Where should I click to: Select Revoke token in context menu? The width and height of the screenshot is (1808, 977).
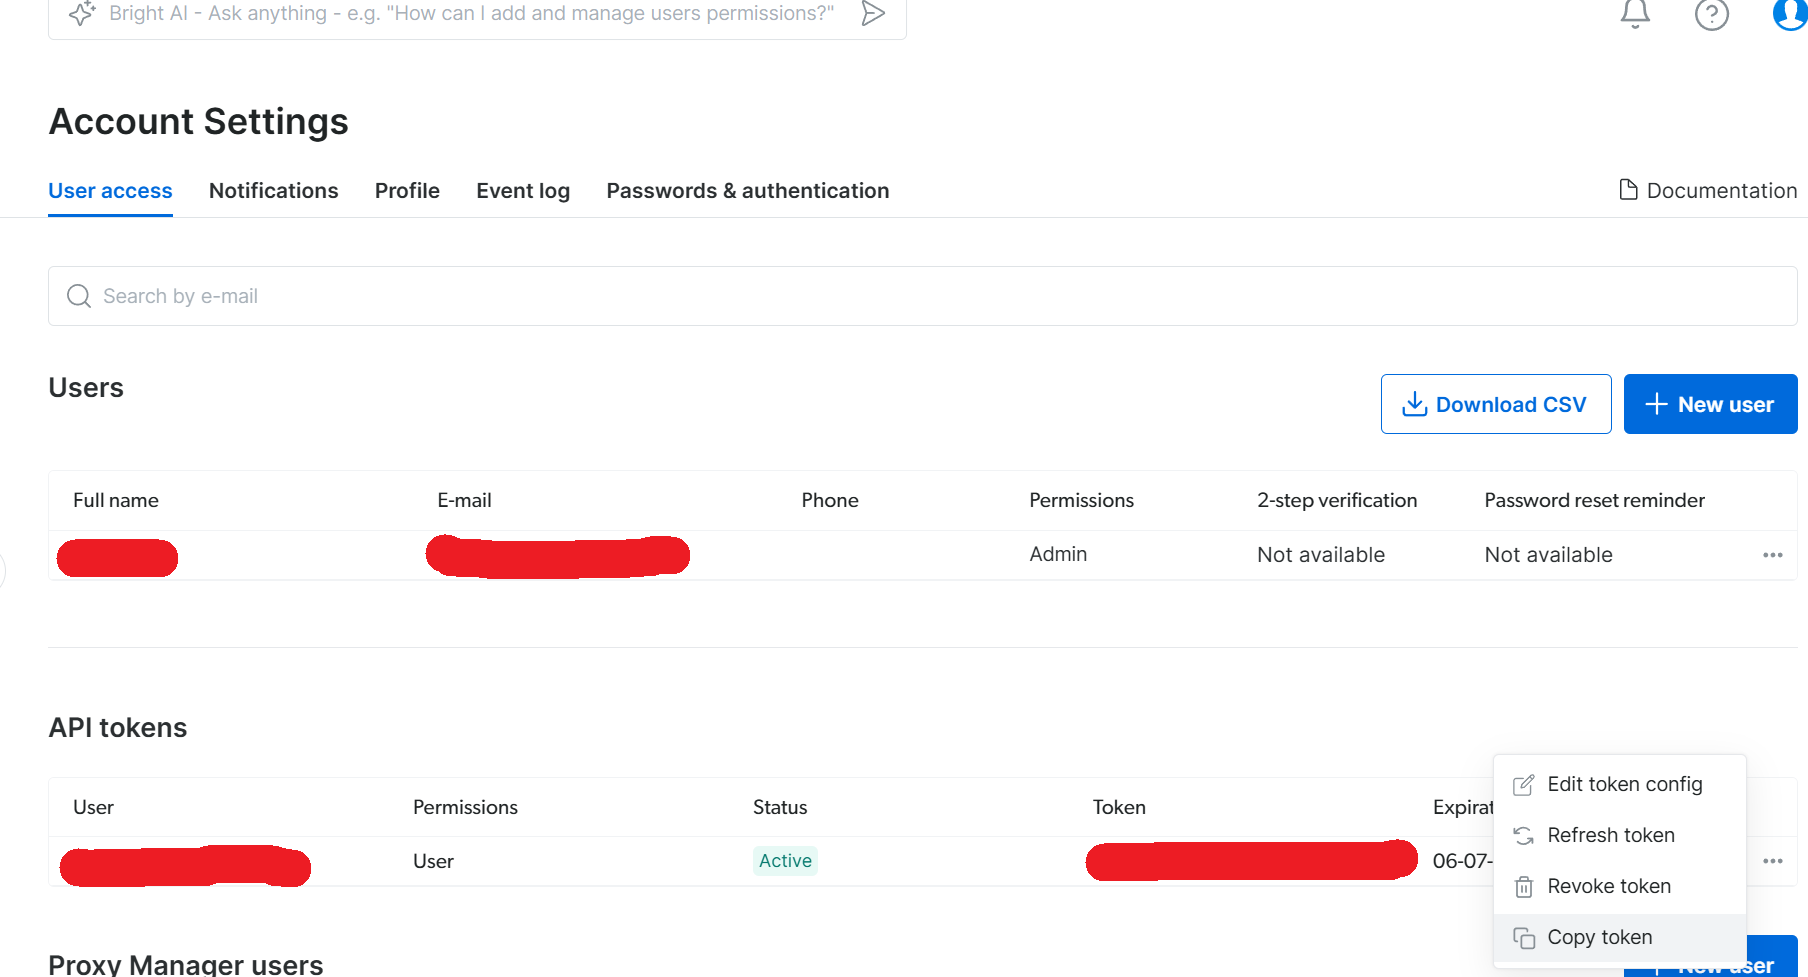(1608, 887)
